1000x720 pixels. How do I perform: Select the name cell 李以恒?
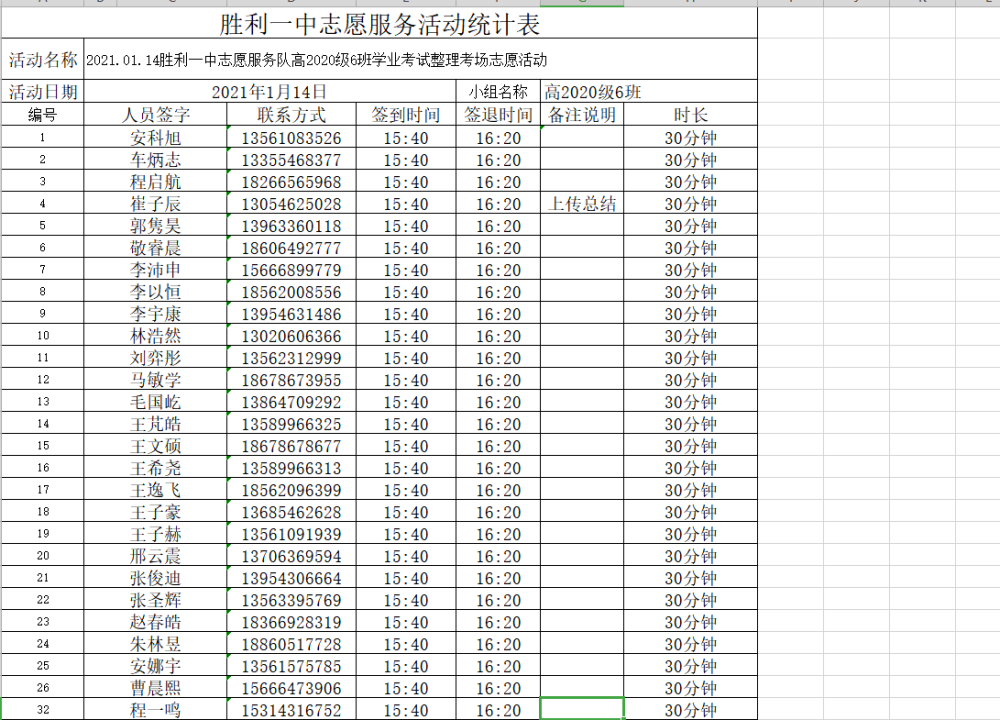click(x=156, y=291)
